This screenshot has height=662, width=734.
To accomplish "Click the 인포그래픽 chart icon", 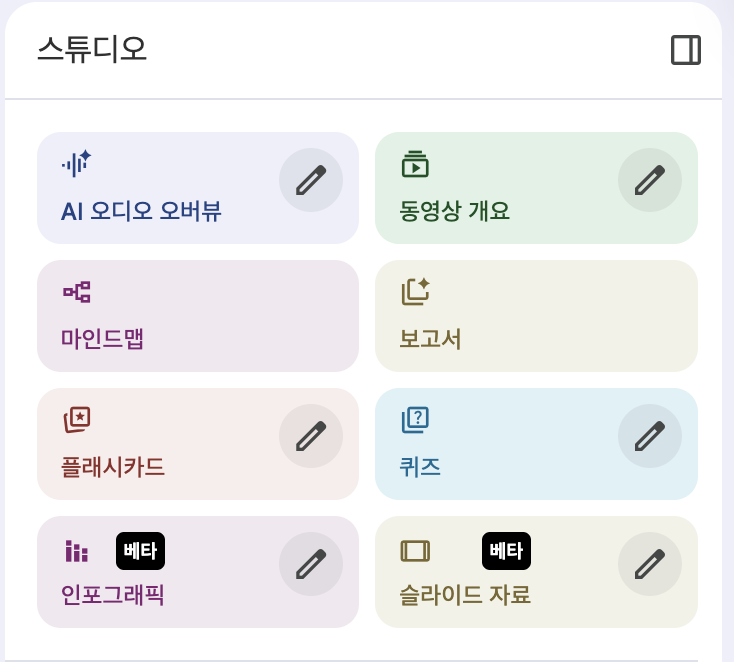I will 76,551.
